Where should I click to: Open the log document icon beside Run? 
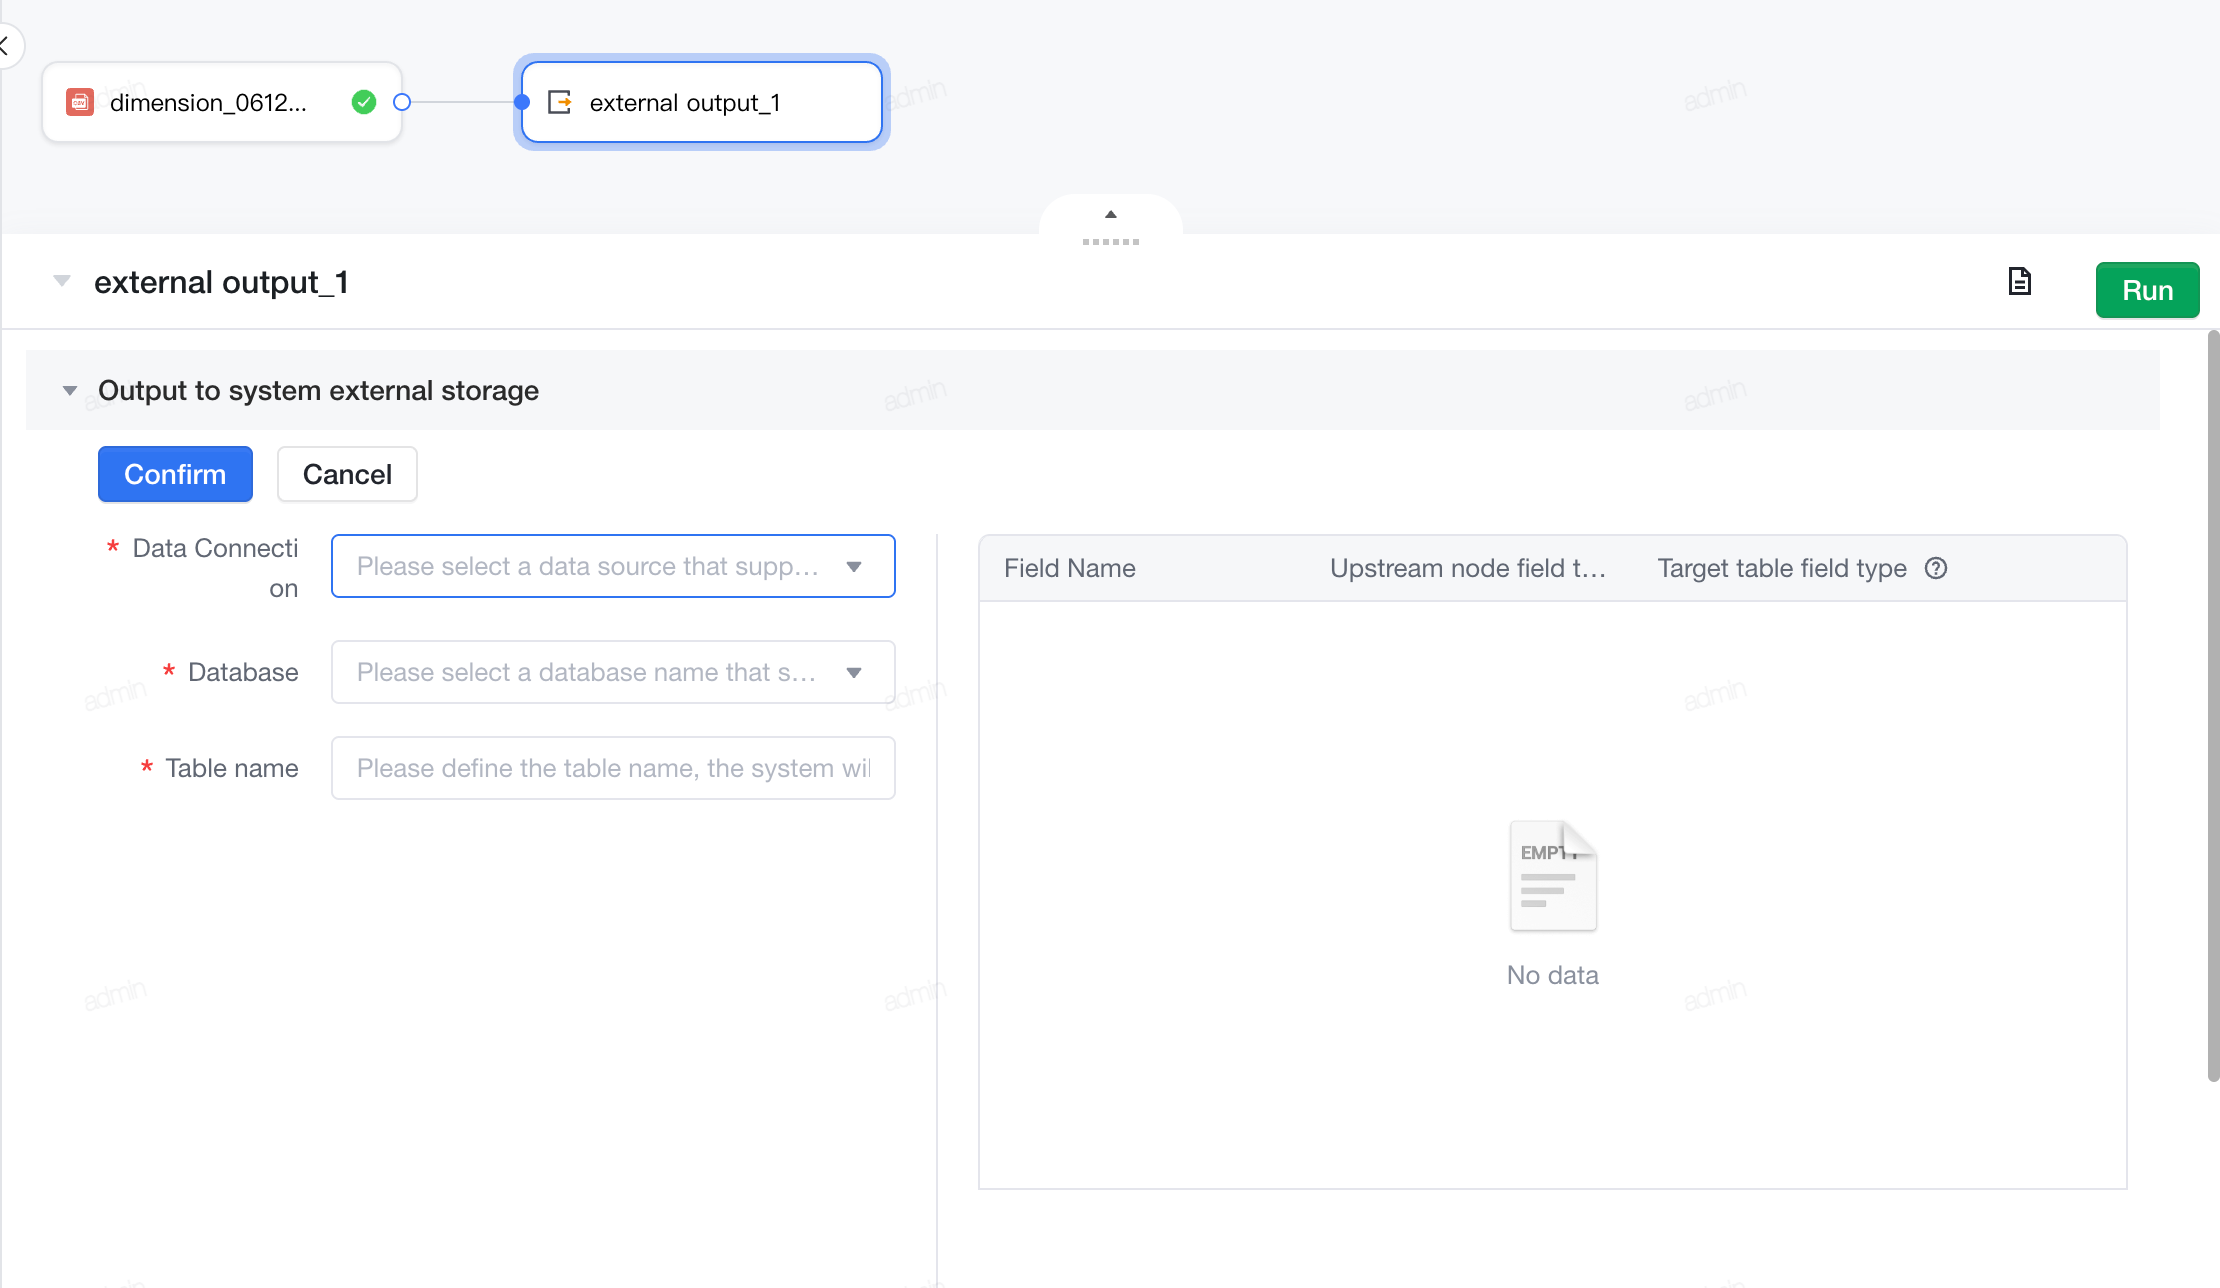click(x=2020, y=282)
